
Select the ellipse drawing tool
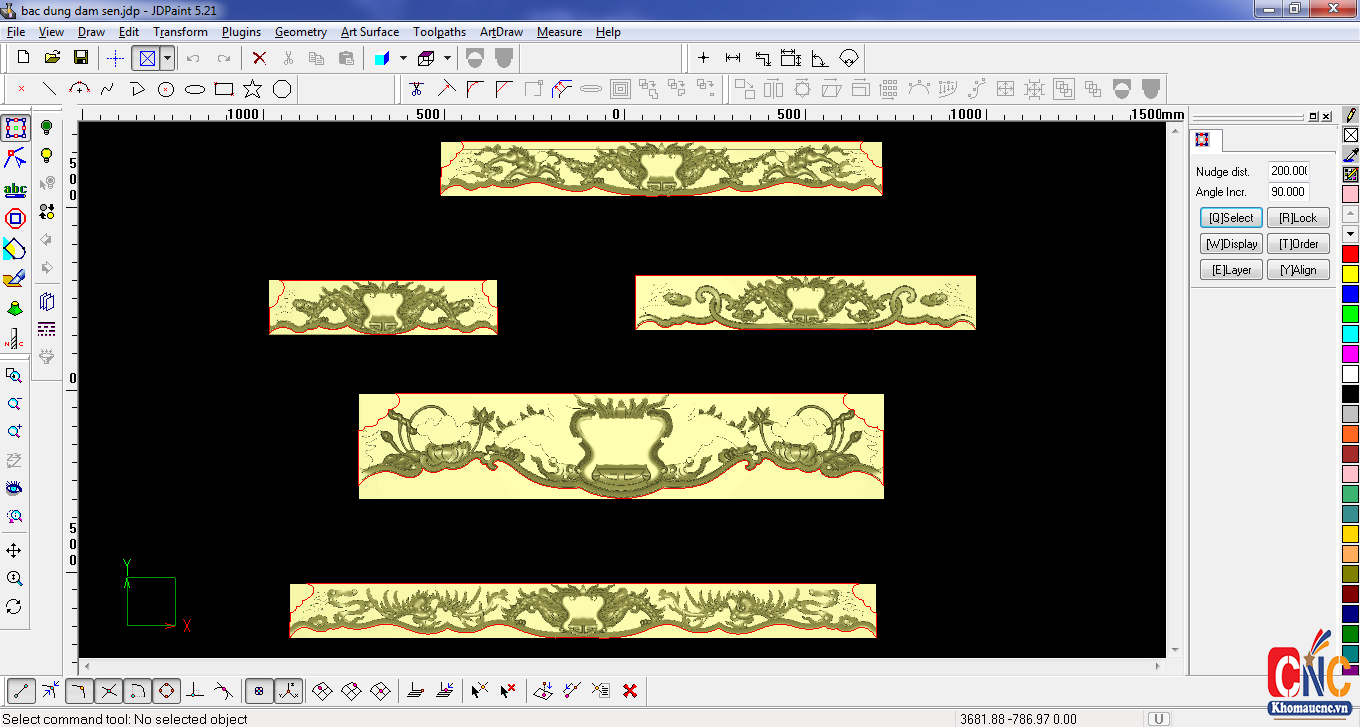(195, 89)
